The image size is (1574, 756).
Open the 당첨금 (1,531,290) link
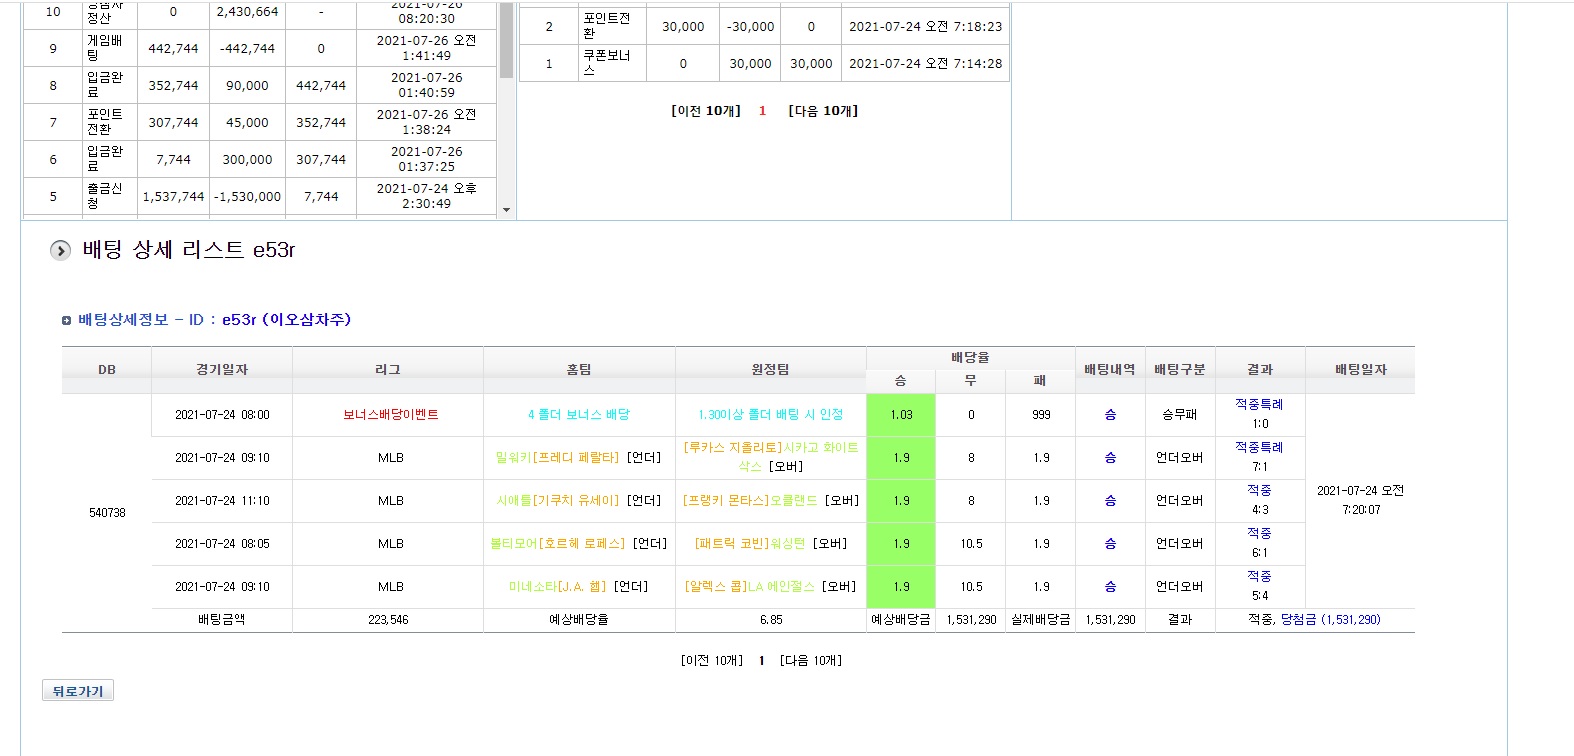tap(1330, 620)
